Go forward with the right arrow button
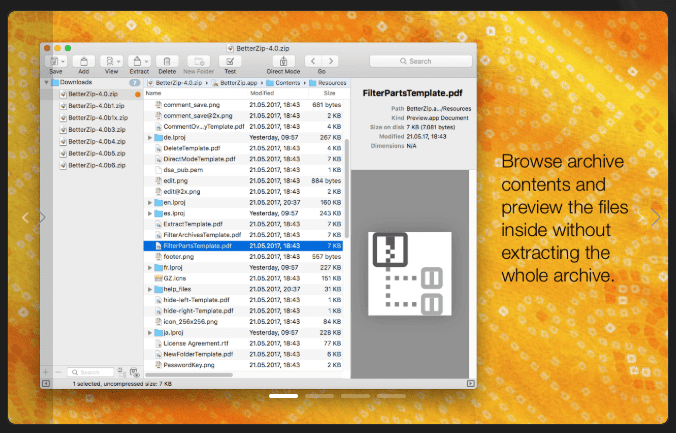This screenshot has width=676, height=433. 330,61
